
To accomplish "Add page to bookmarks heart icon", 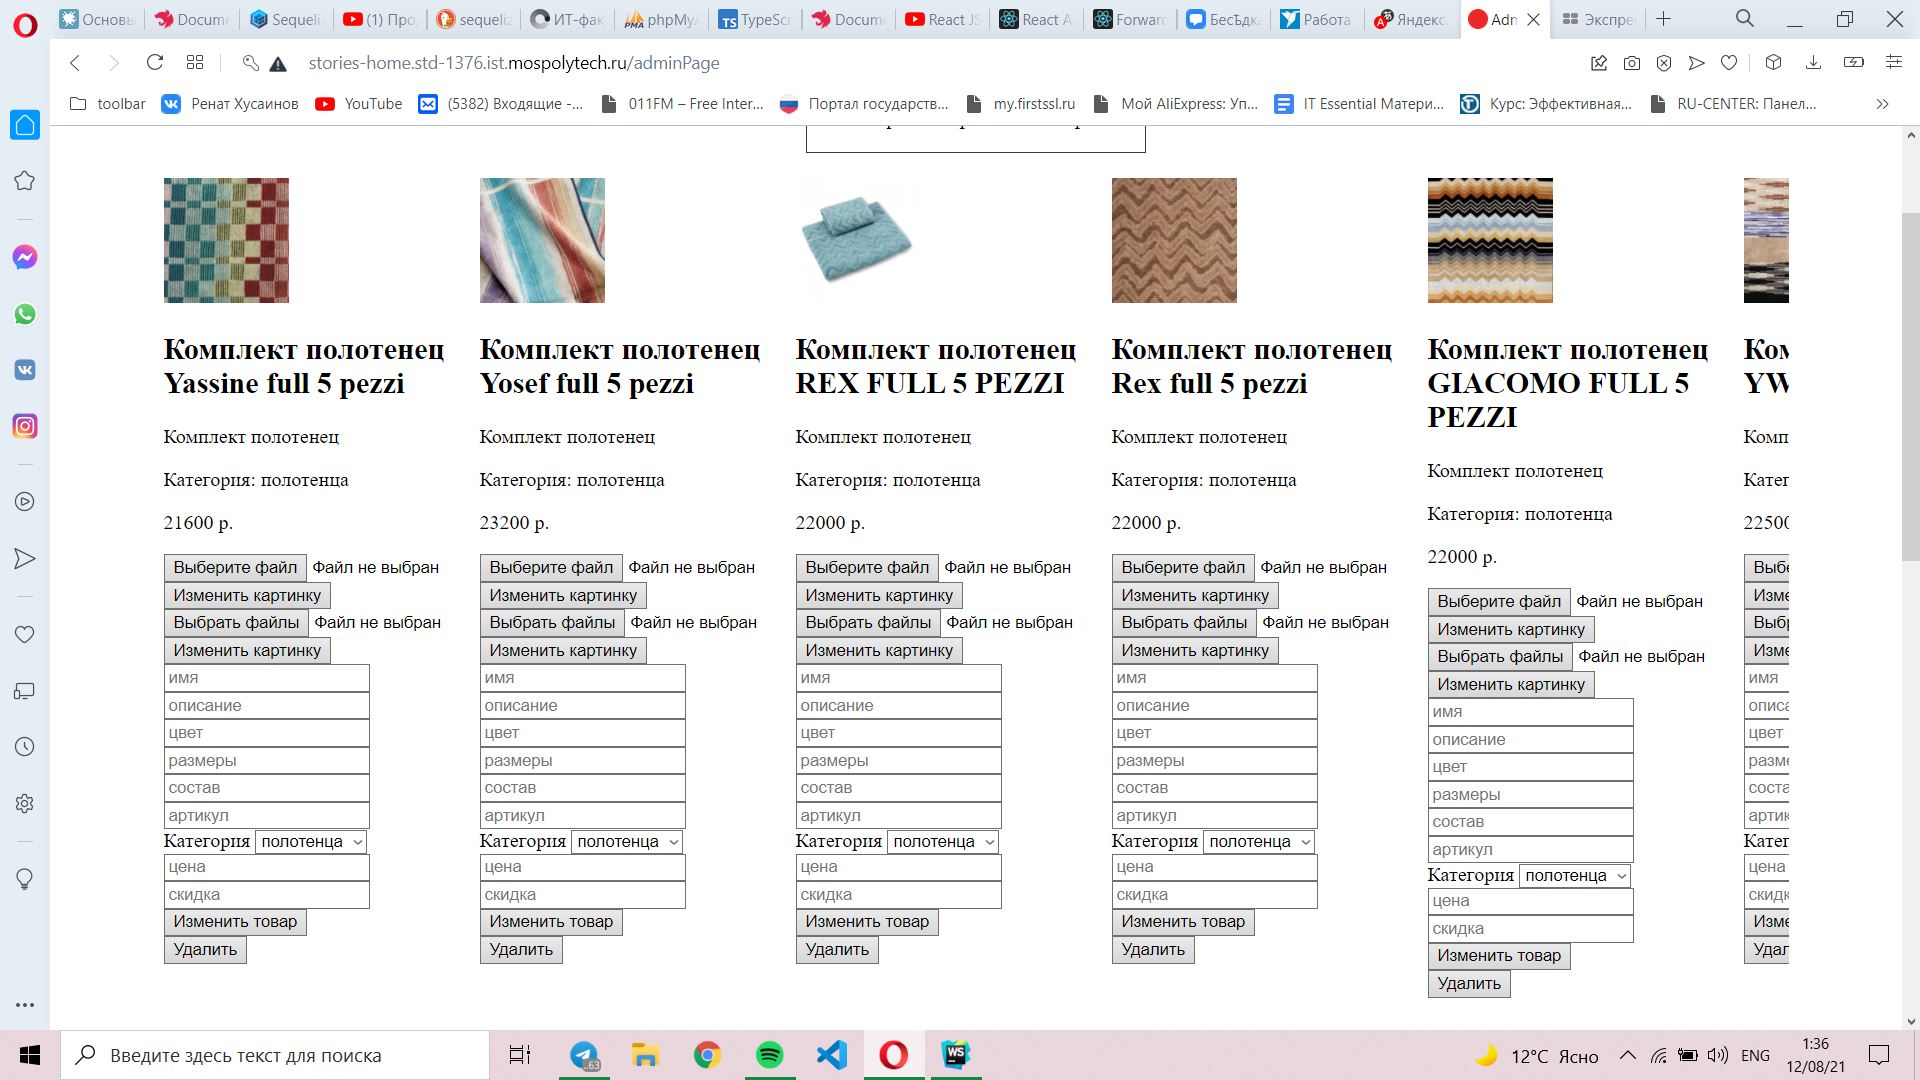I will (x=1729, y=63).
